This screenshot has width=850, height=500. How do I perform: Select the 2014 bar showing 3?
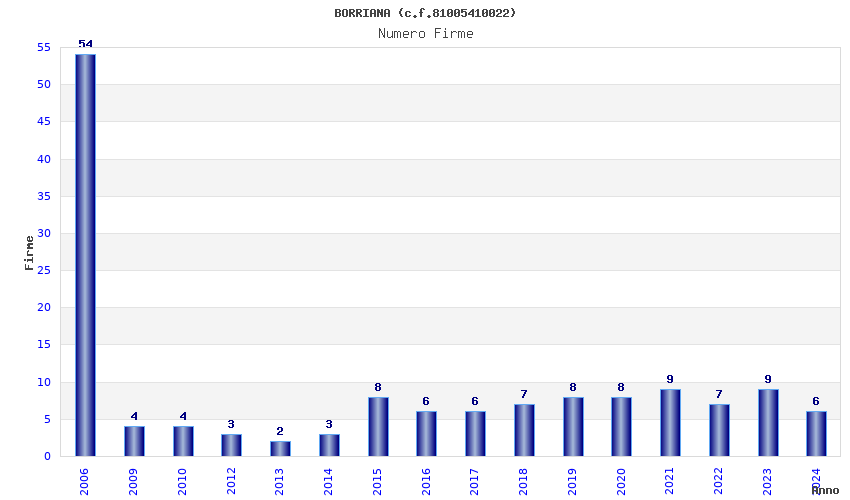coord(329,445)
